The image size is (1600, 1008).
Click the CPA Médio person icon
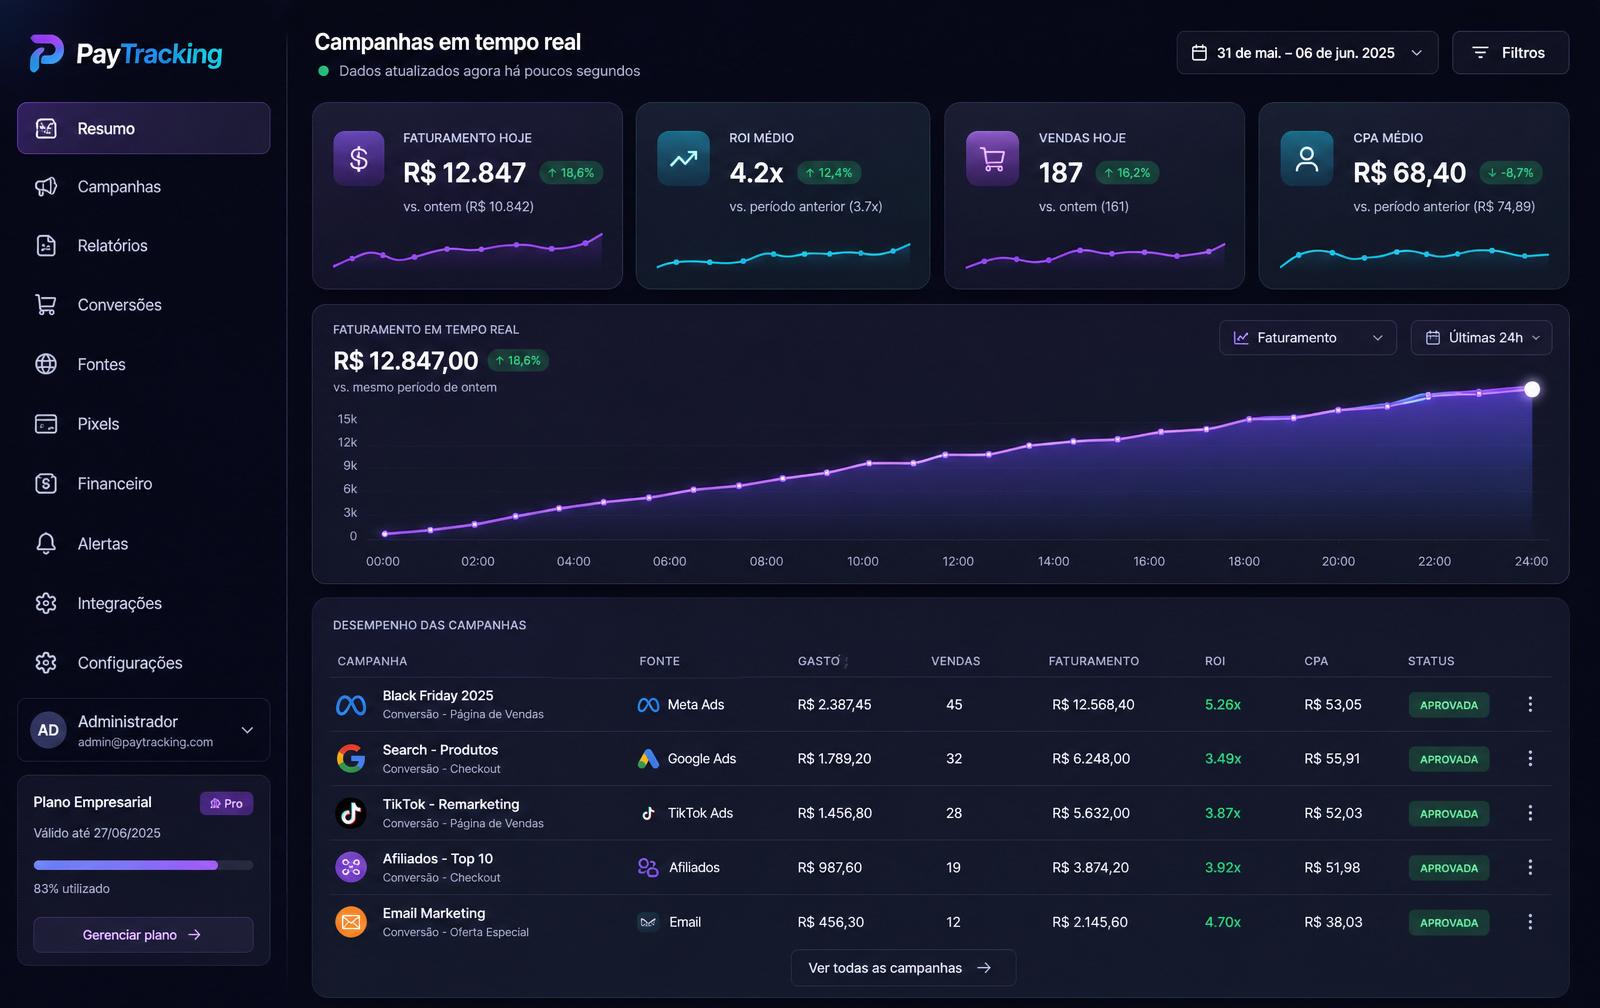(1307, 158)
